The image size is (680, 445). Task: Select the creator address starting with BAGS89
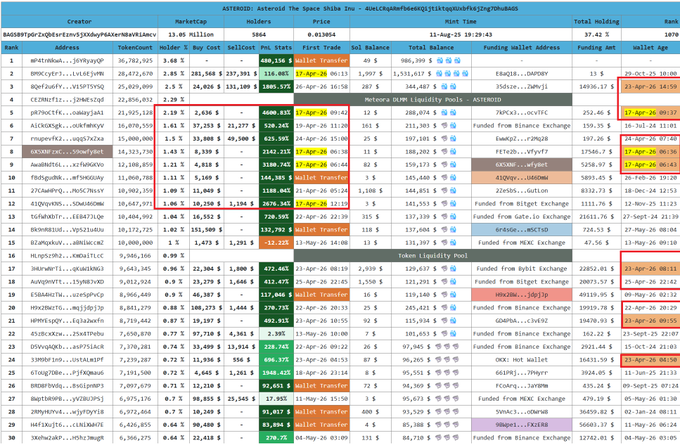click(x=79, y=35)
